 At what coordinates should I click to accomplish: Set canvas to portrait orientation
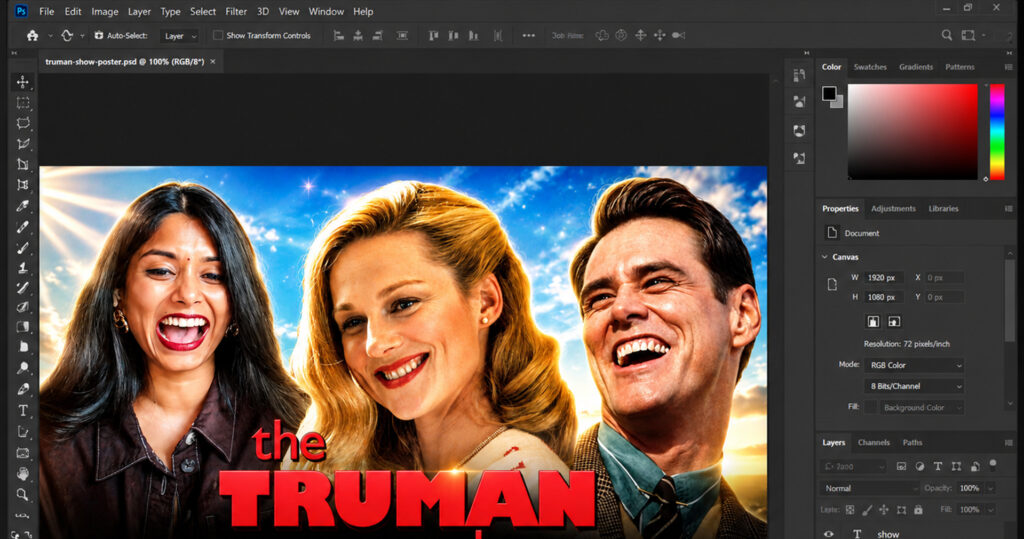point(873,321)
